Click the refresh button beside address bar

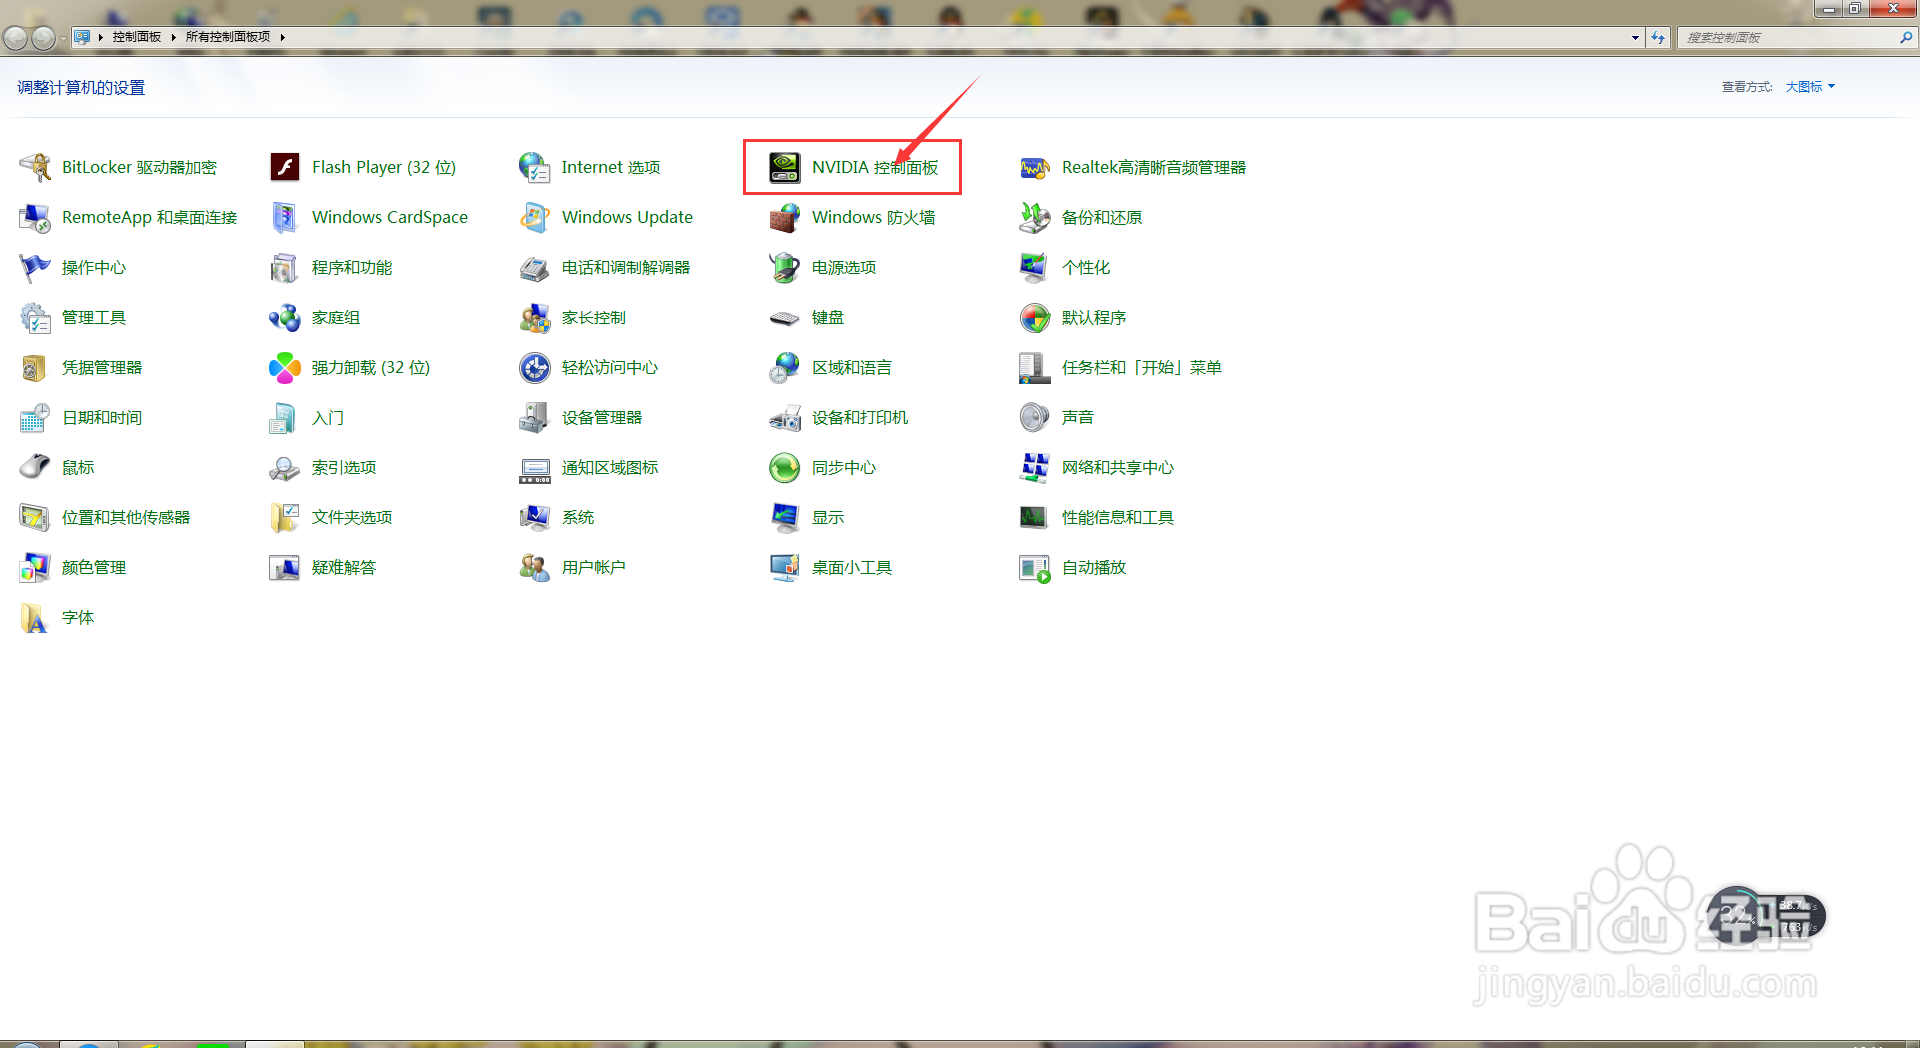point(1658,38)
